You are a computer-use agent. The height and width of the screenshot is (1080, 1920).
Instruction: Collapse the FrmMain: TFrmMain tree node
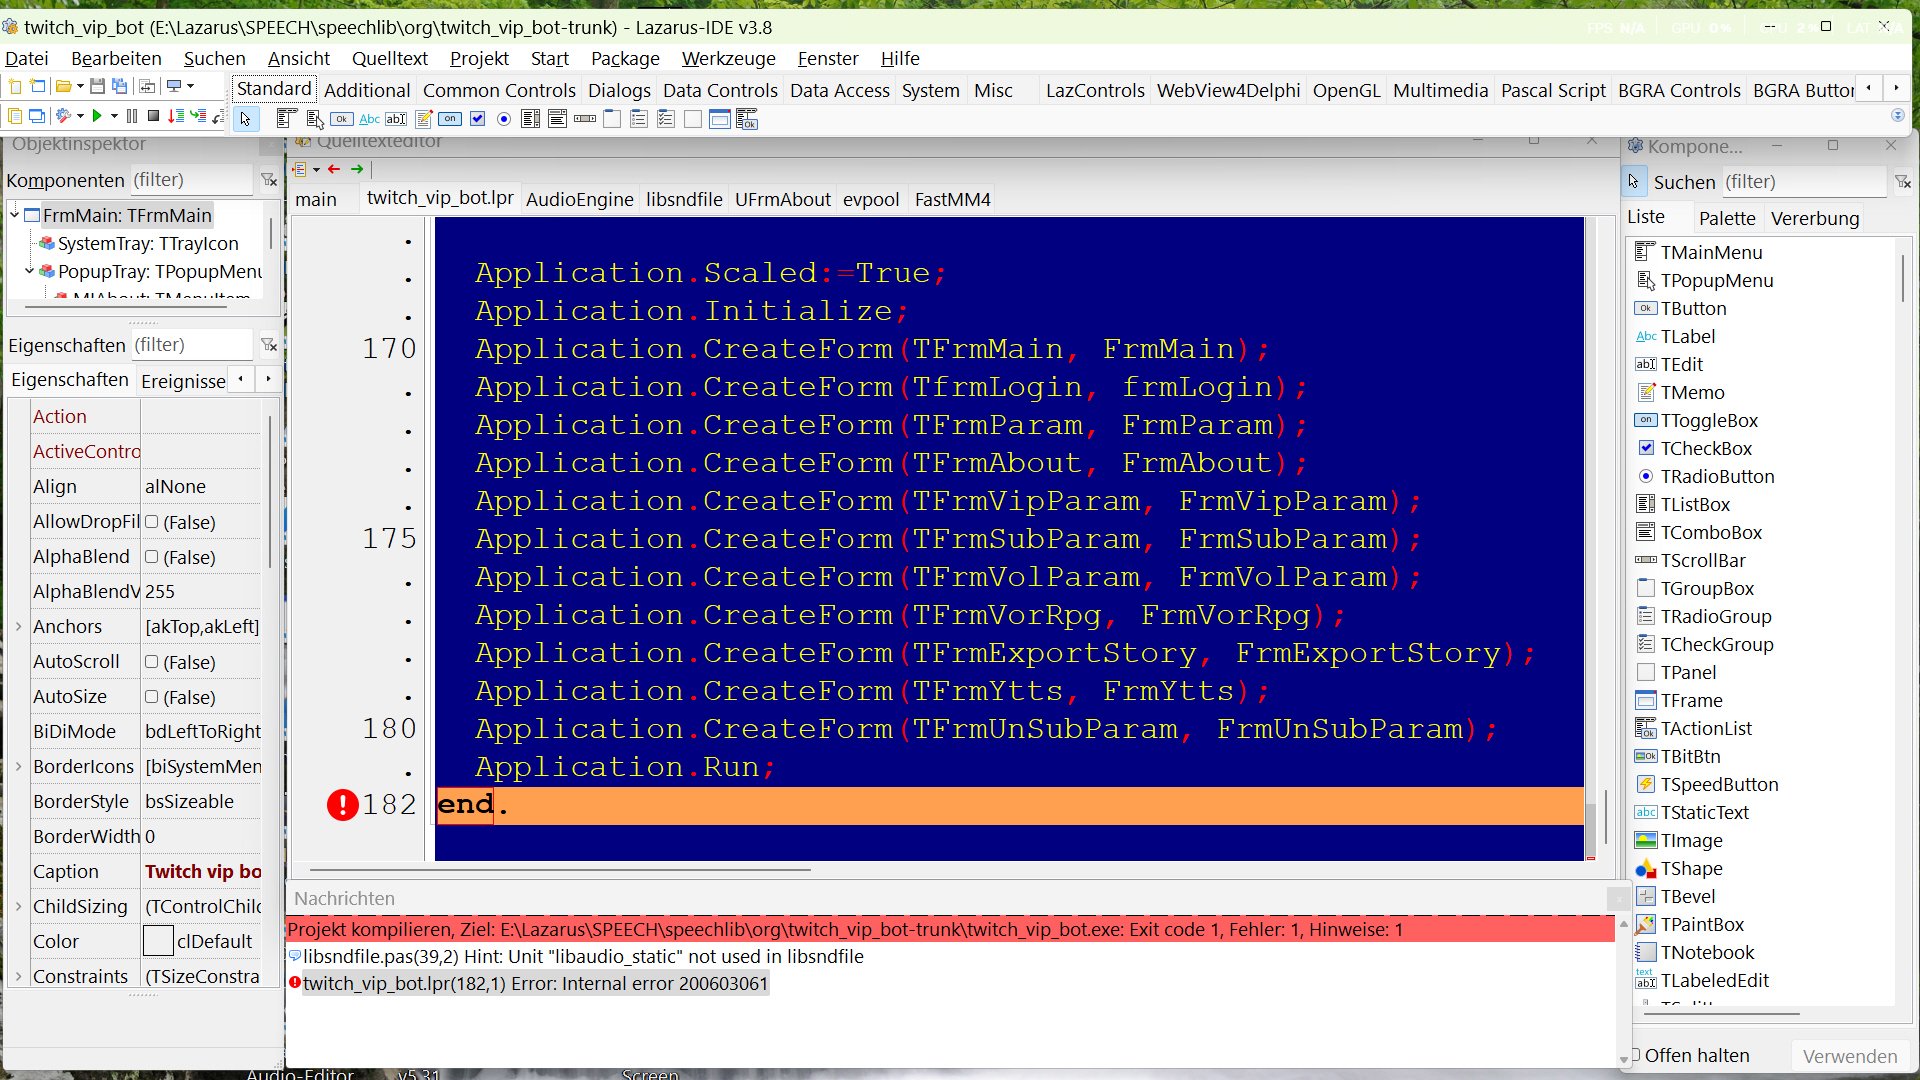[15, 215]
